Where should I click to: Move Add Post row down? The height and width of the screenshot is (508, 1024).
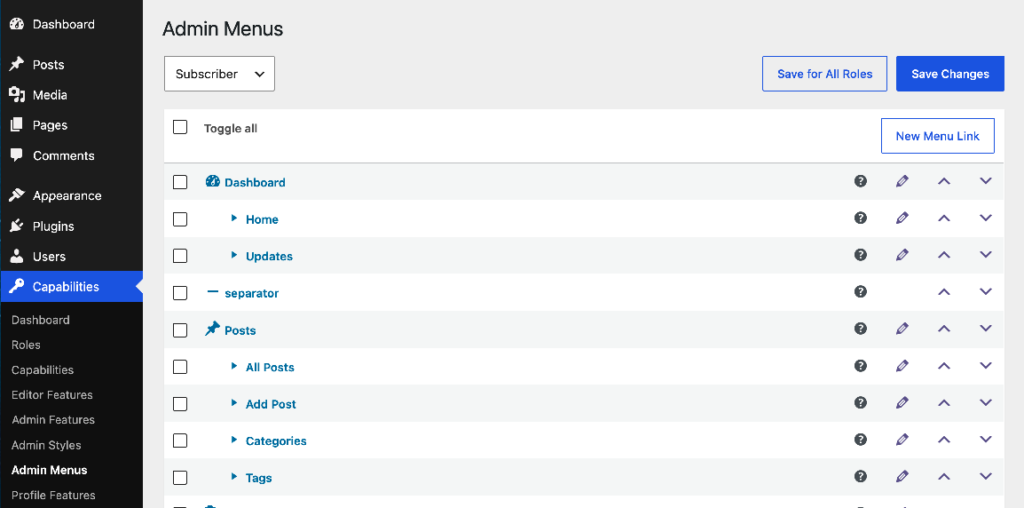click(x=985, y=402)
